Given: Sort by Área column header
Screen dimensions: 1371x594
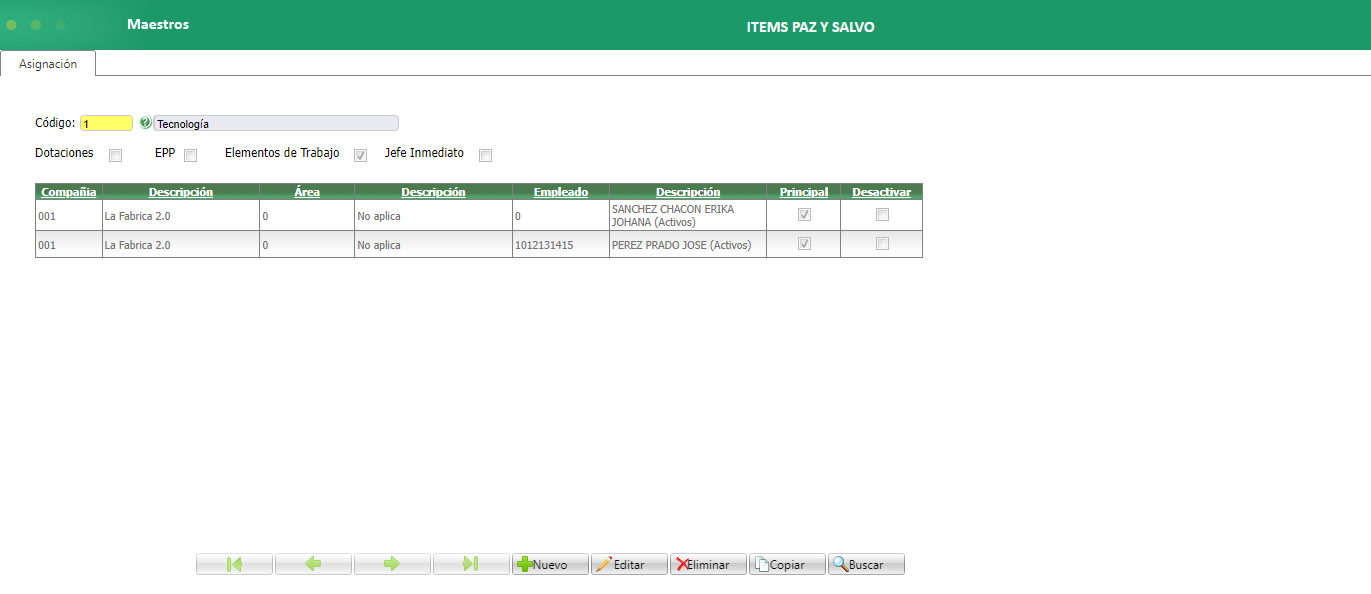Looking at the screenshot, I should (307, 192).
